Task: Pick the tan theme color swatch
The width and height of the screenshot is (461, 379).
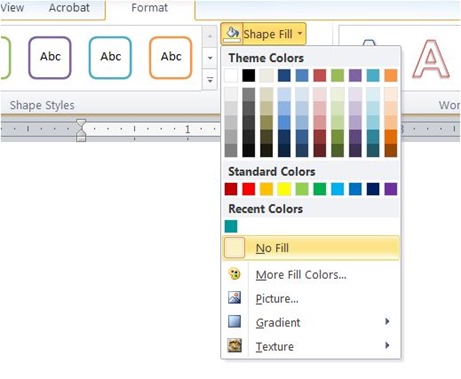Action: [266, 76]
